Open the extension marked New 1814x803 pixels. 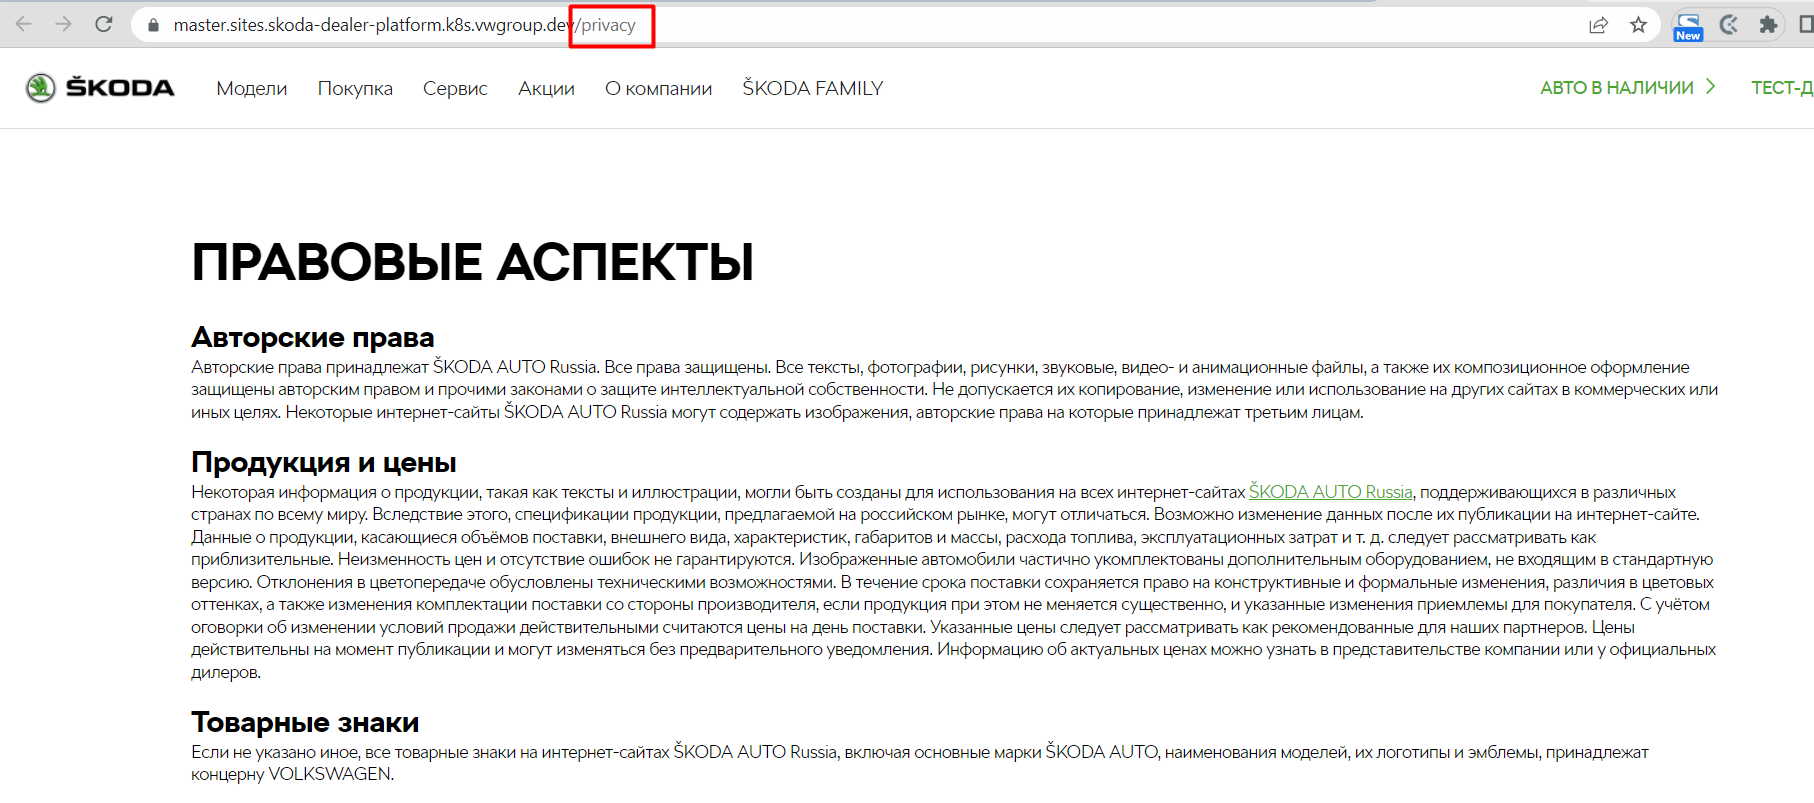[1688, 26]
